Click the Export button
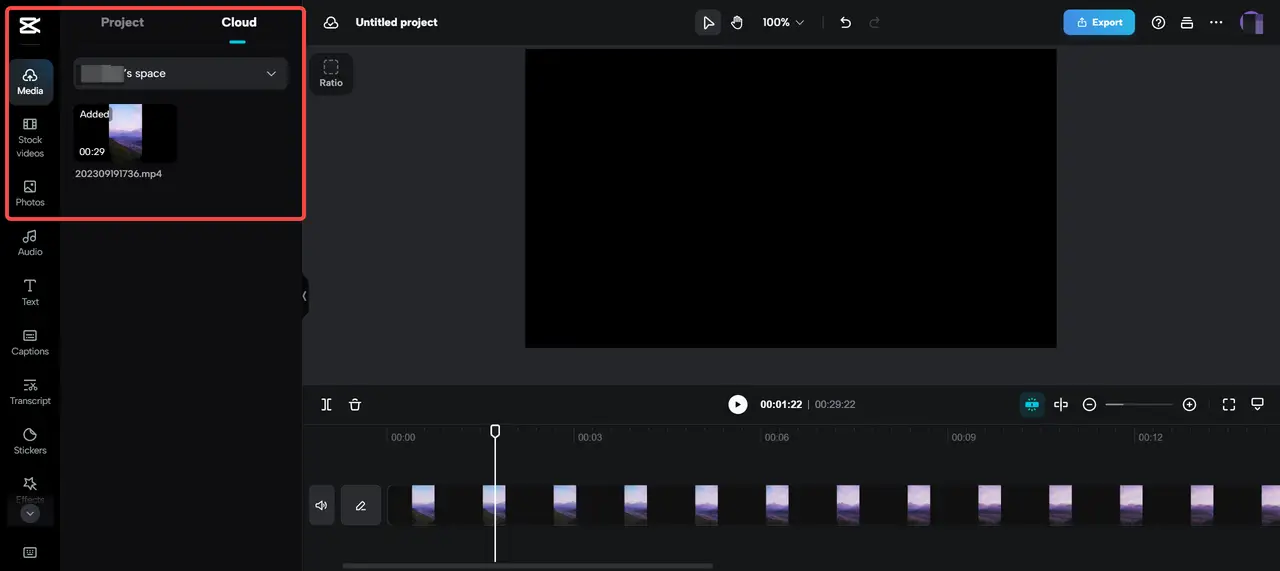The image size is (1280, 571). click(x=1098, y=22)
